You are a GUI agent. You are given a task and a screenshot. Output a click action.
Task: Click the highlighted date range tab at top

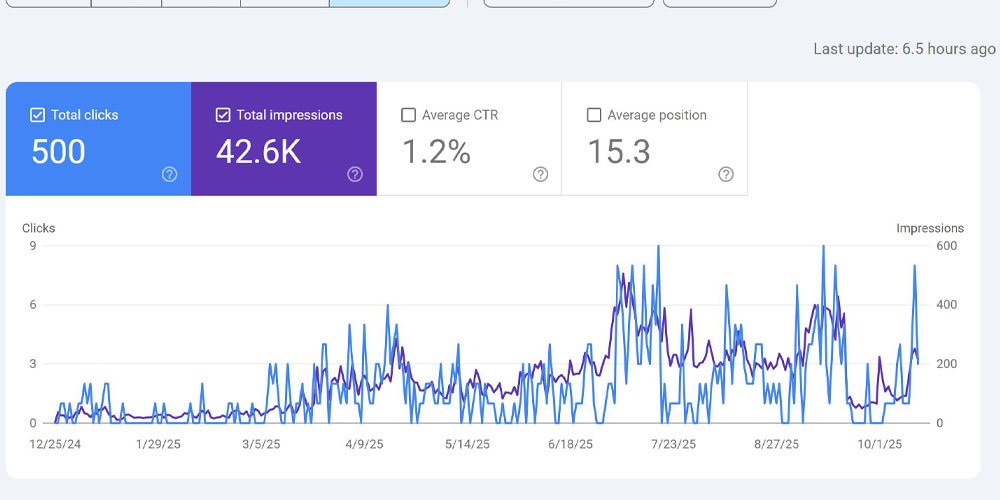pos(390,3)
